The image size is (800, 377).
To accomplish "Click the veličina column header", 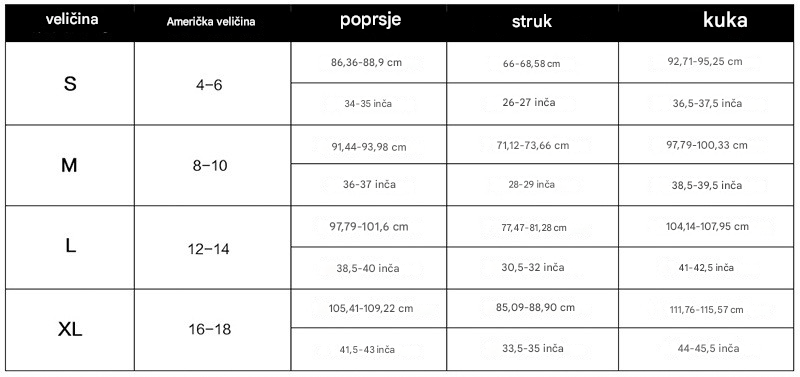I will click(70, 22).
